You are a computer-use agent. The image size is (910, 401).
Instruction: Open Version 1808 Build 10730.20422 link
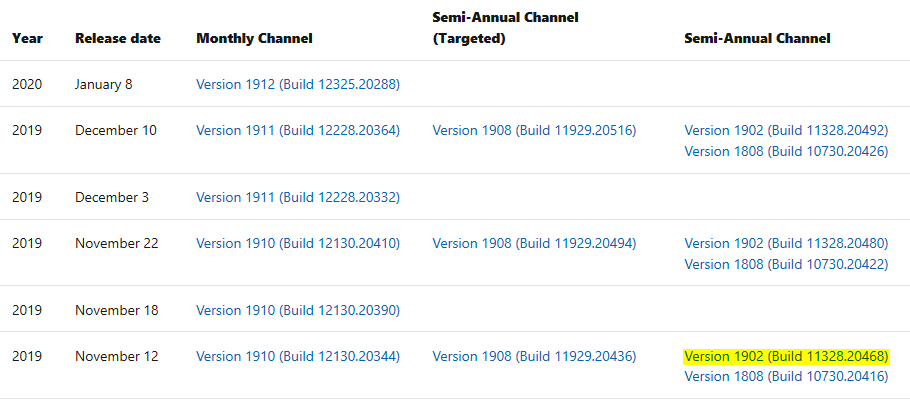786,265
